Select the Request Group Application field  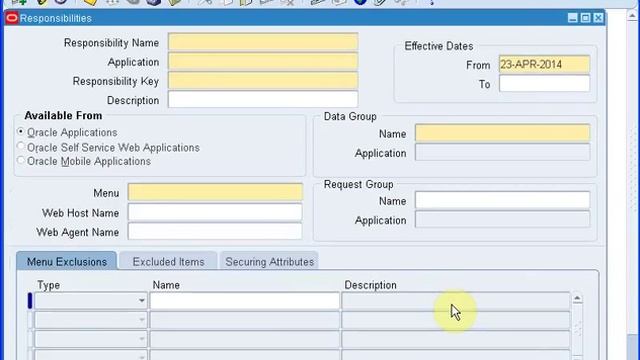[502, 220]
